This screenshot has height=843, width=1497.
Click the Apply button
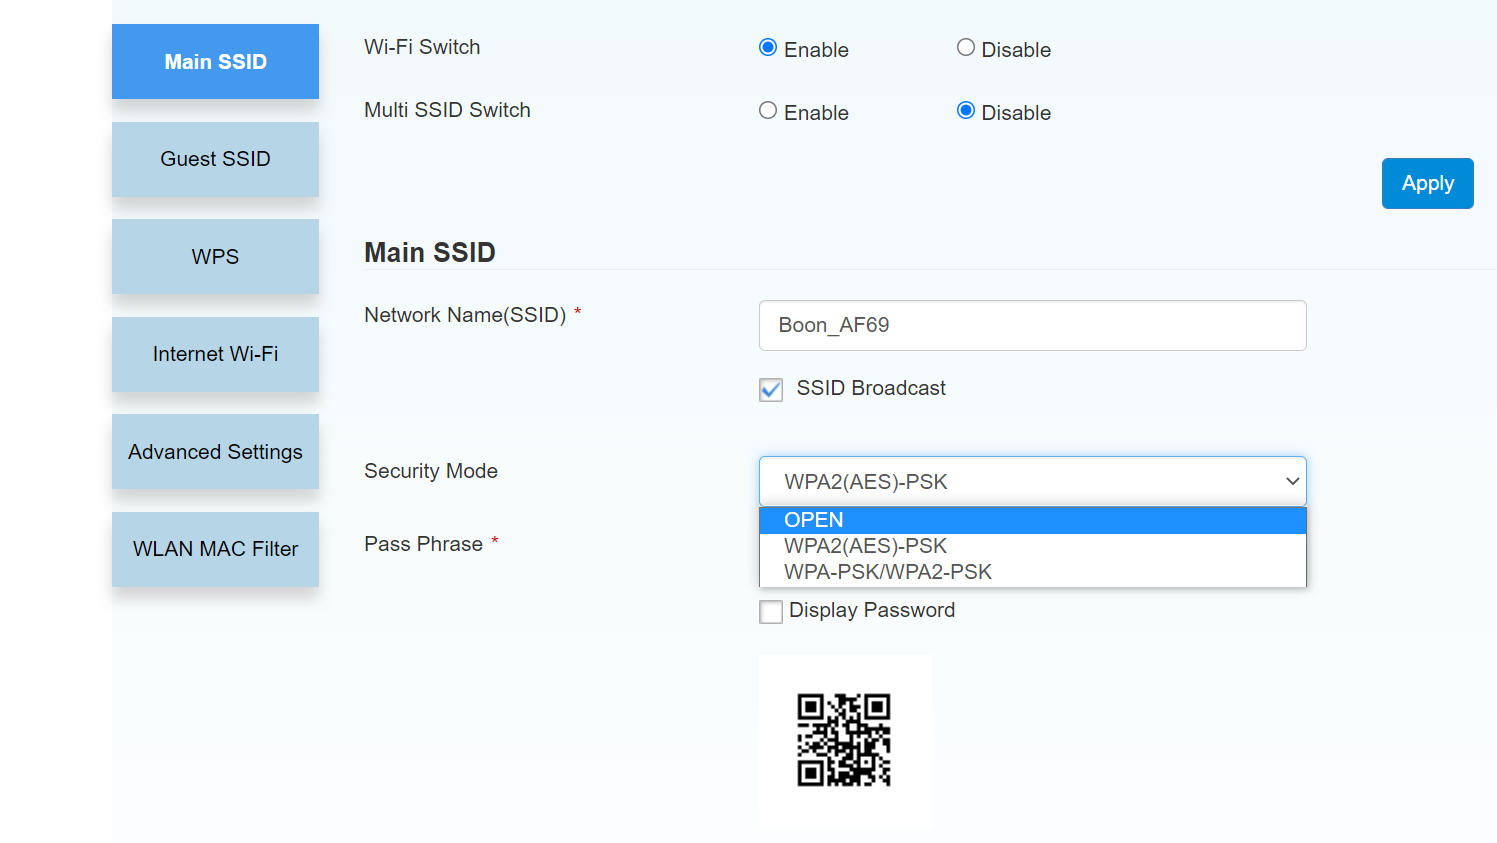coord(1427,183)
